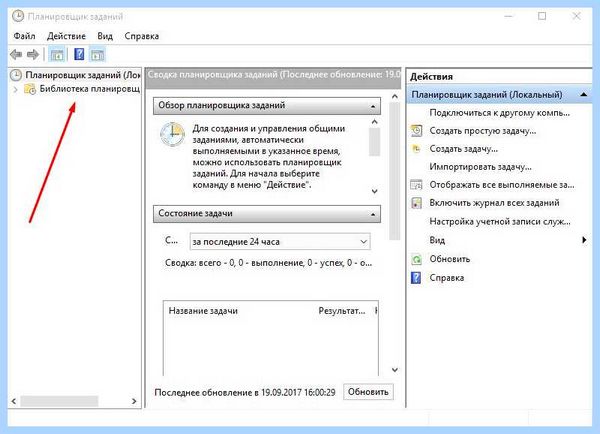
Task: Click Подключиться к другому компьютеру action
Action: pos(499,113)
